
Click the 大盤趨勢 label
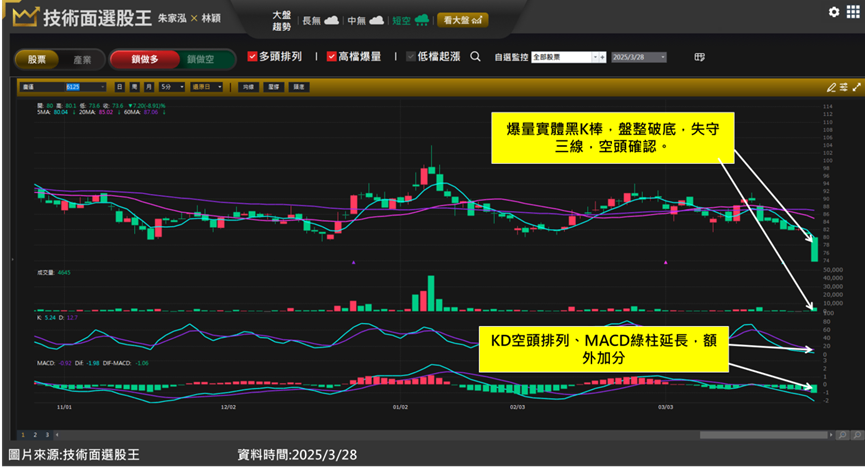tap(281, 20)
